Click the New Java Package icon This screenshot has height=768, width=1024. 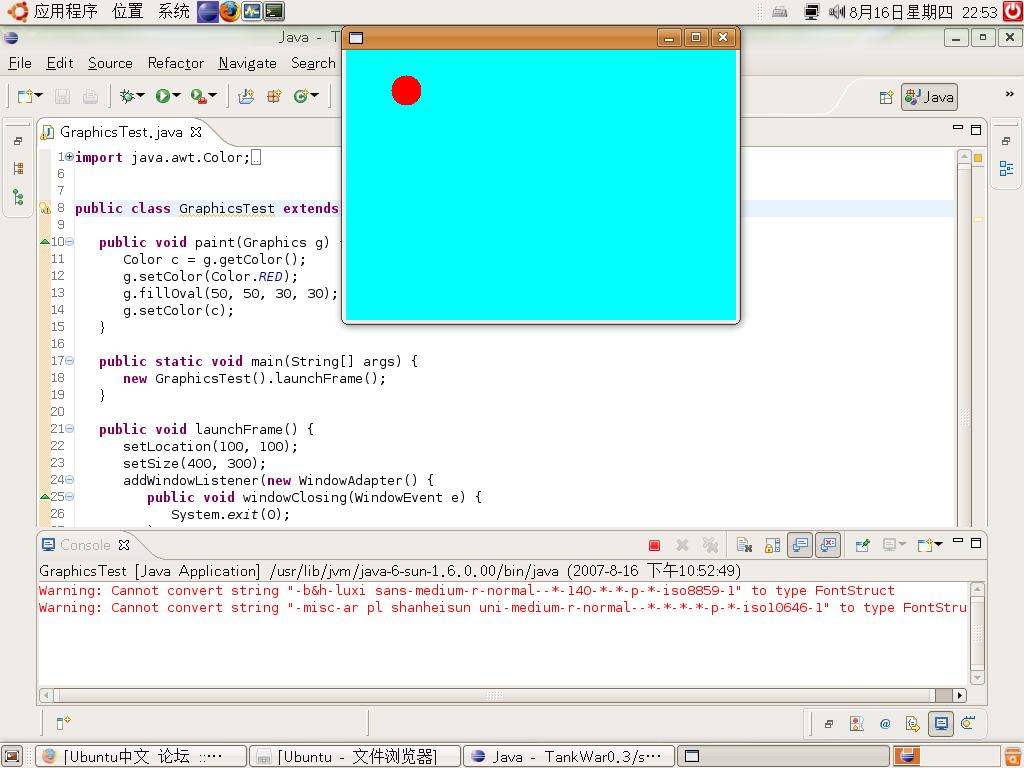274,97
